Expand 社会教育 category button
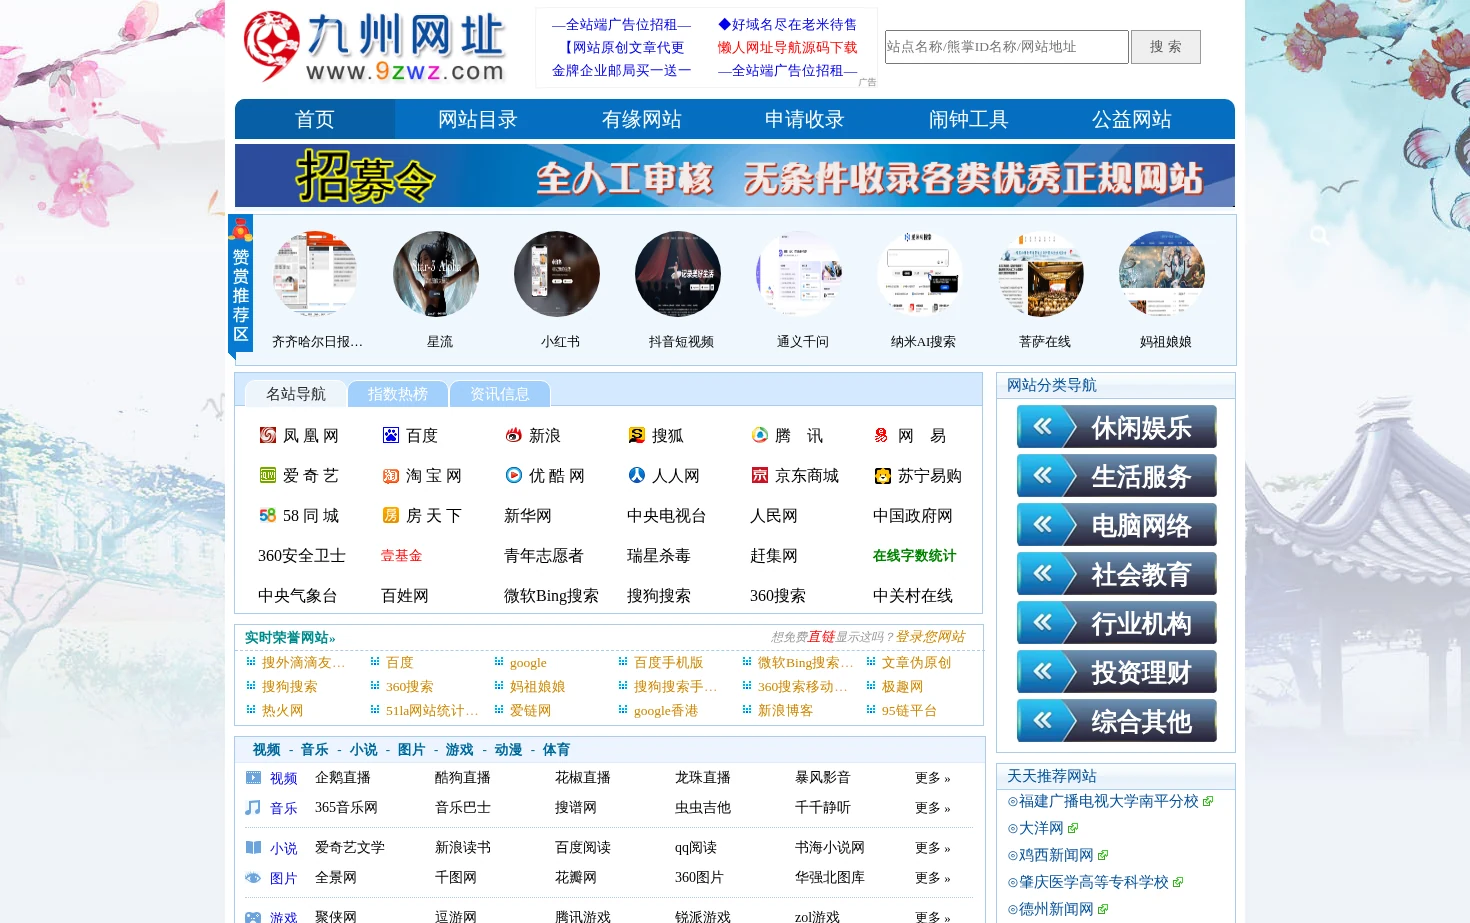The width and height of the screenshot is (1470, 923). (1116, 573)
